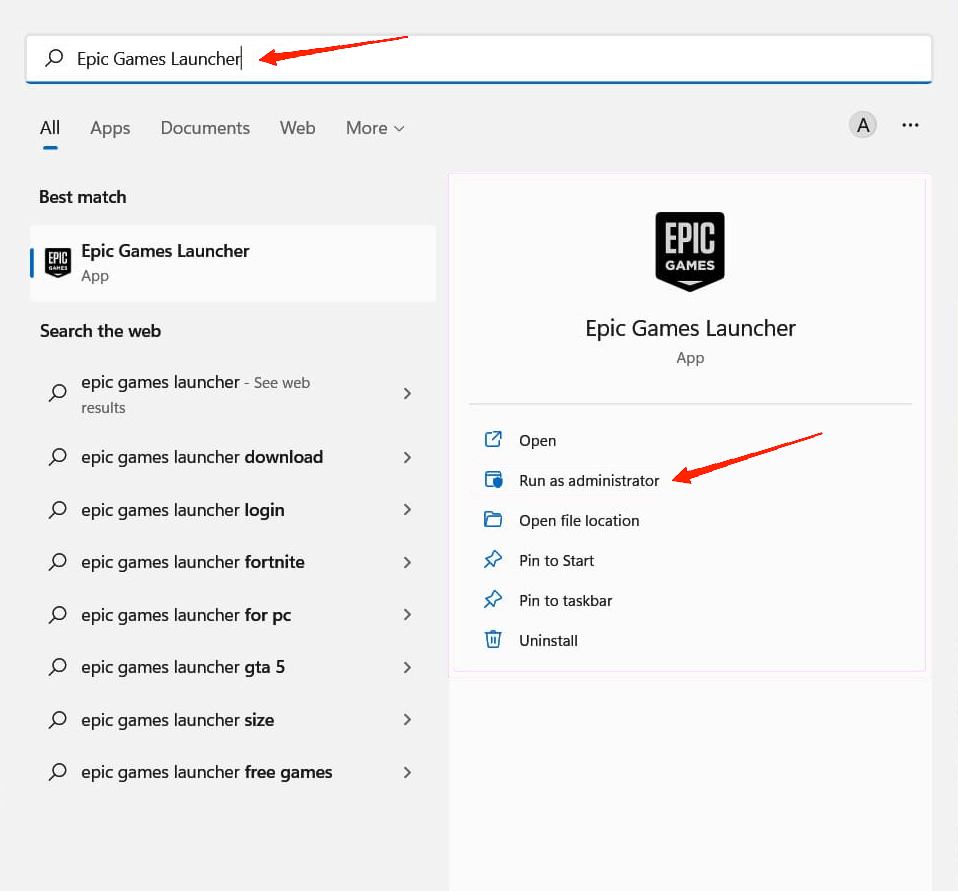The width and height of the screenshot is (958, 891).
Task: Click inside the search input field
Action: pyautogui.click(x=300, y=58)
